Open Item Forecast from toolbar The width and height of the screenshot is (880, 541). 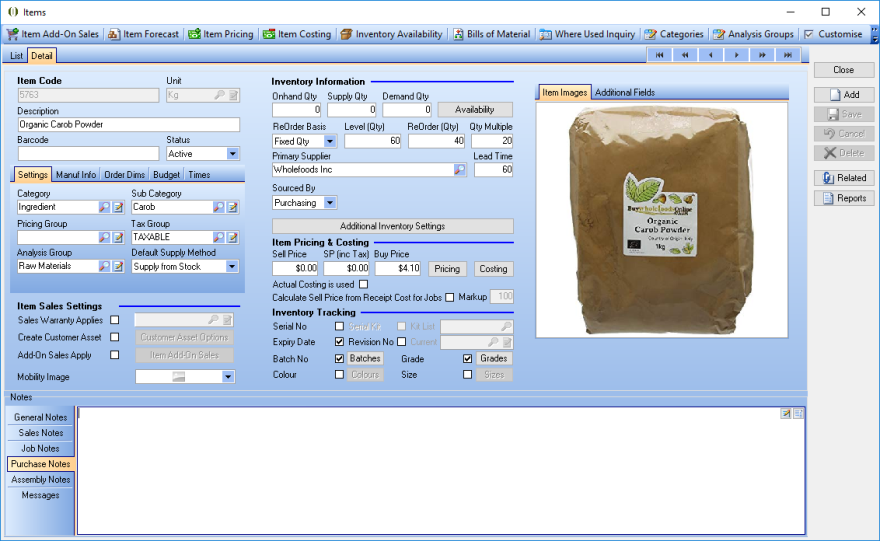144,34
